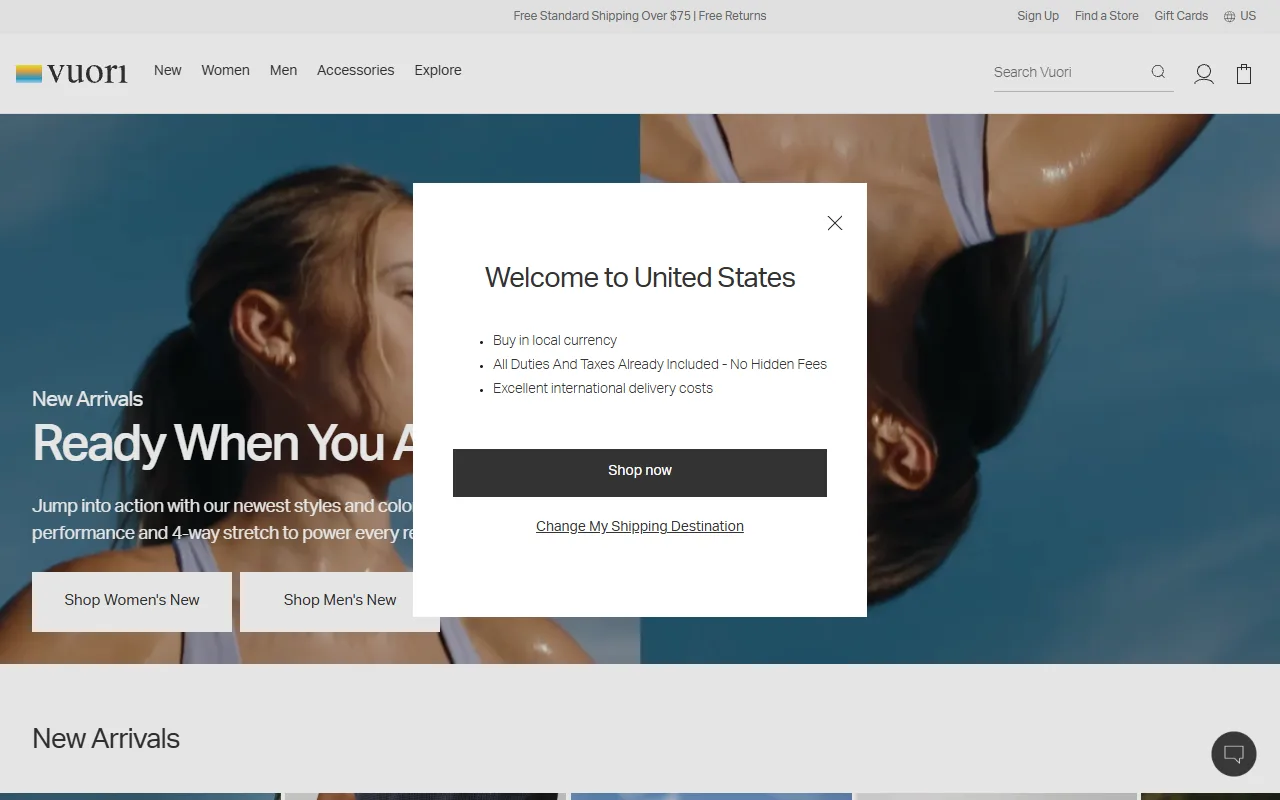The image size is (1280, 800).
Task: Open the New menu
Action: [x=168, y=70]
